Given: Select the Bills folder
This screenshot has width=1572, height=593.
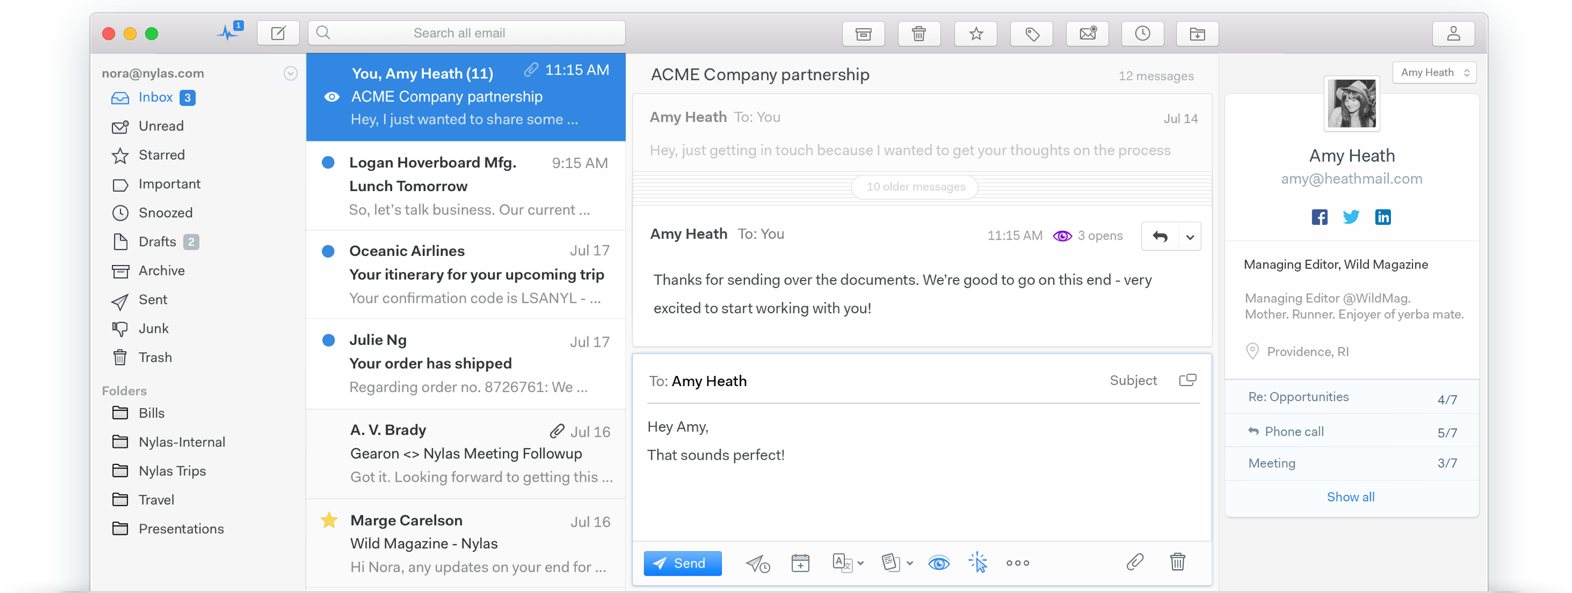Looking at the screenshot, I should click(x=151, y=413).
